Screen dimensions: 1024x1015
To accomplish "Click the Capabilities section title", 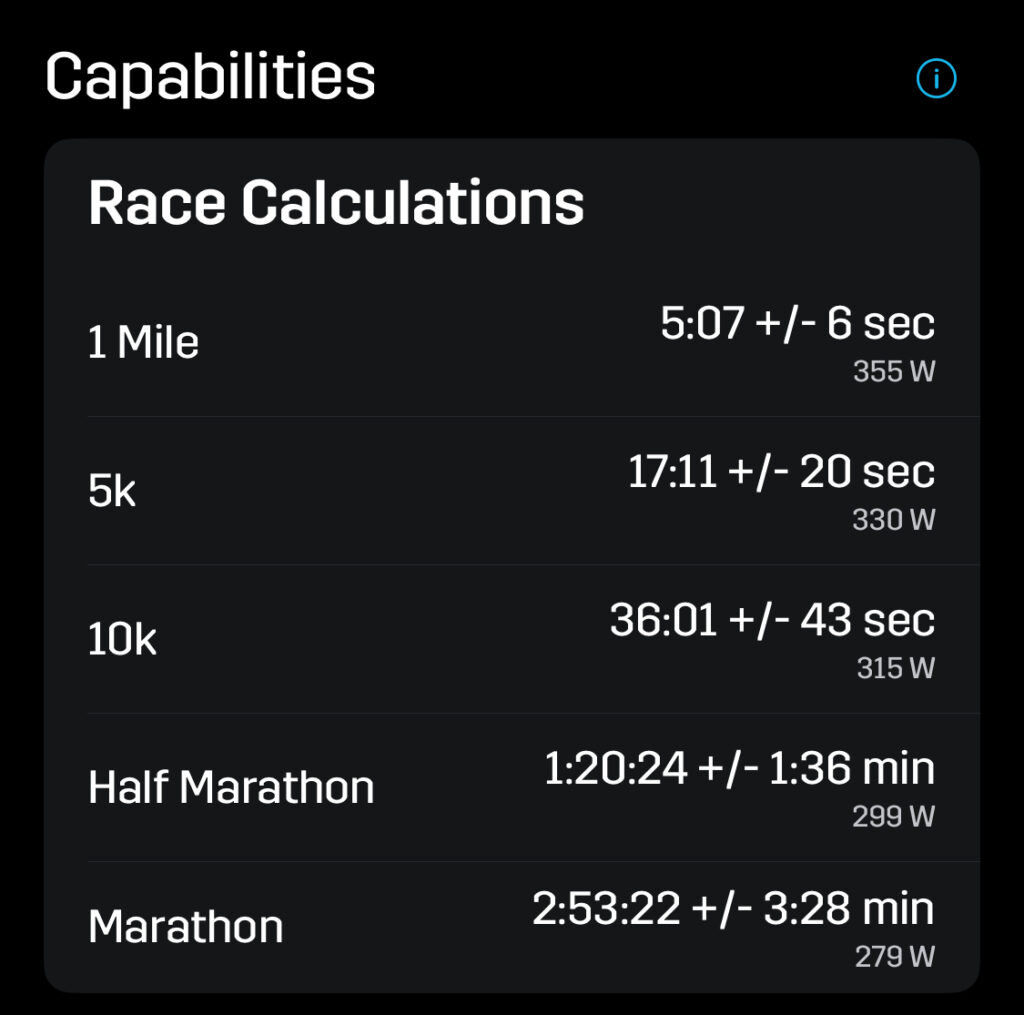I will [x=210, y=77].
